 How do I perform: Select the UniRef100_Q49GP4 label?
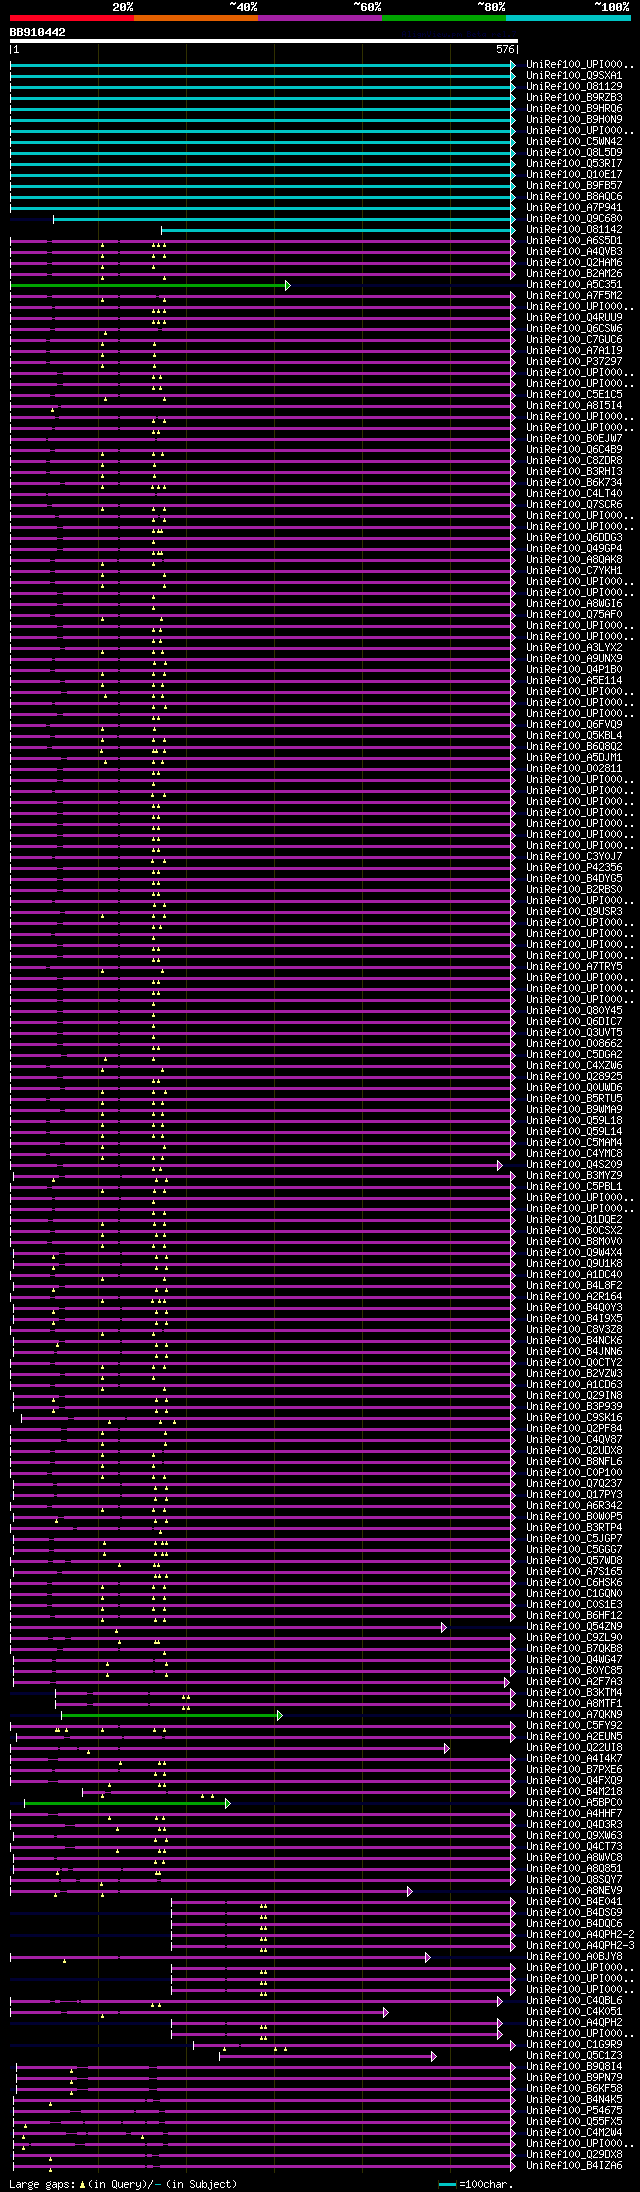tap(574, 548)
